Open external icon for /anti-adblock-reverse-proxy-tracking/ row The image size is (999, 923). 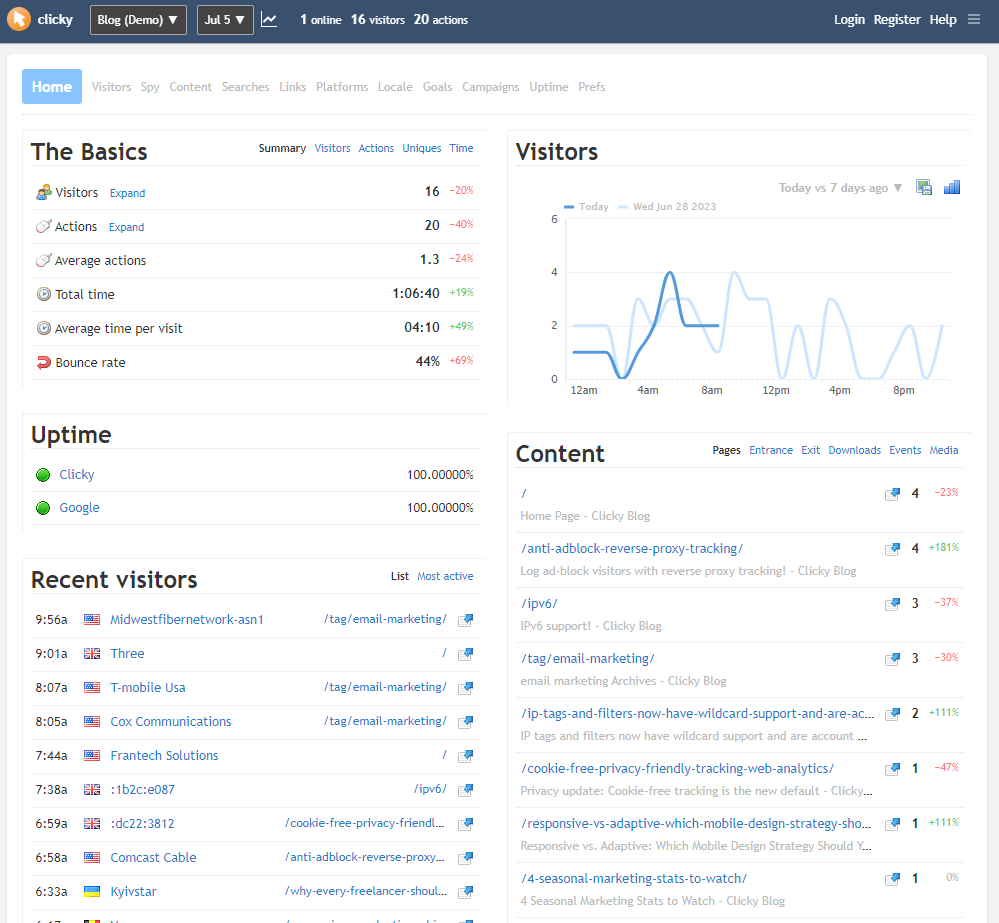[x=893, y=548]
